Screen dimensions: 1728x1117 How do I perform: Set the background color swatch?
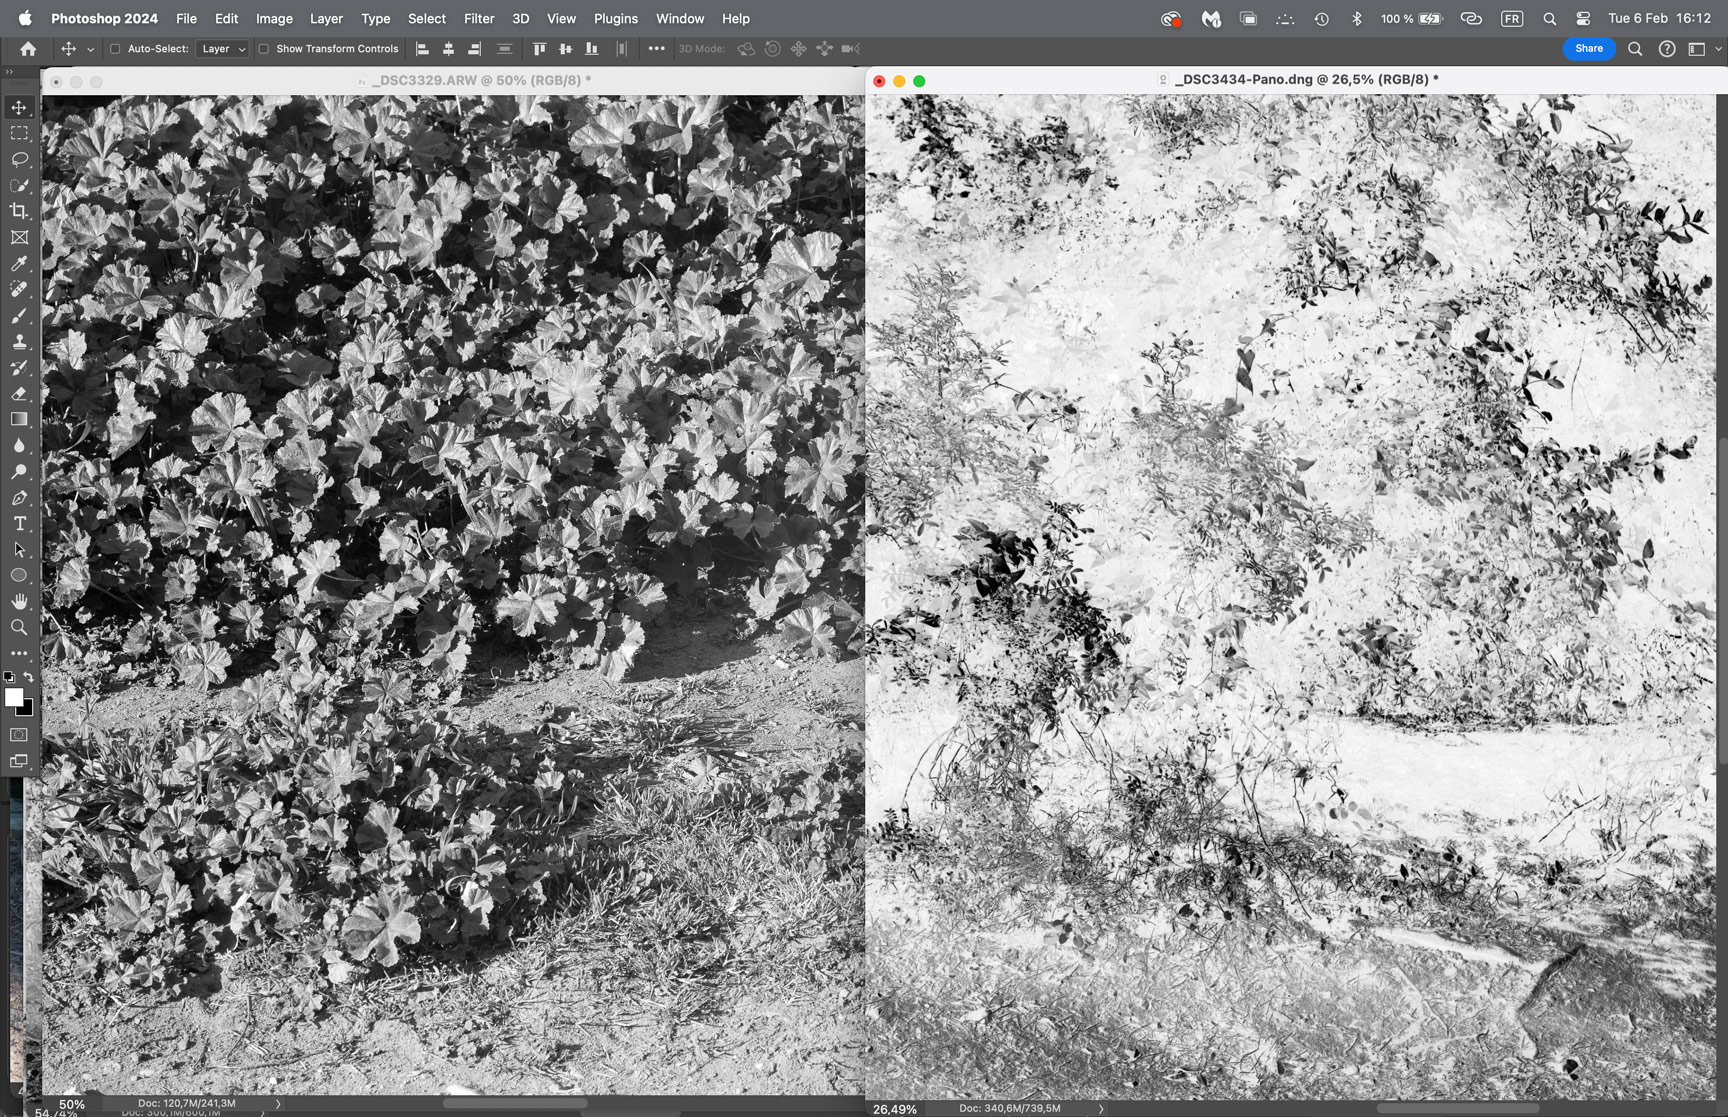(x=27, y=709)
